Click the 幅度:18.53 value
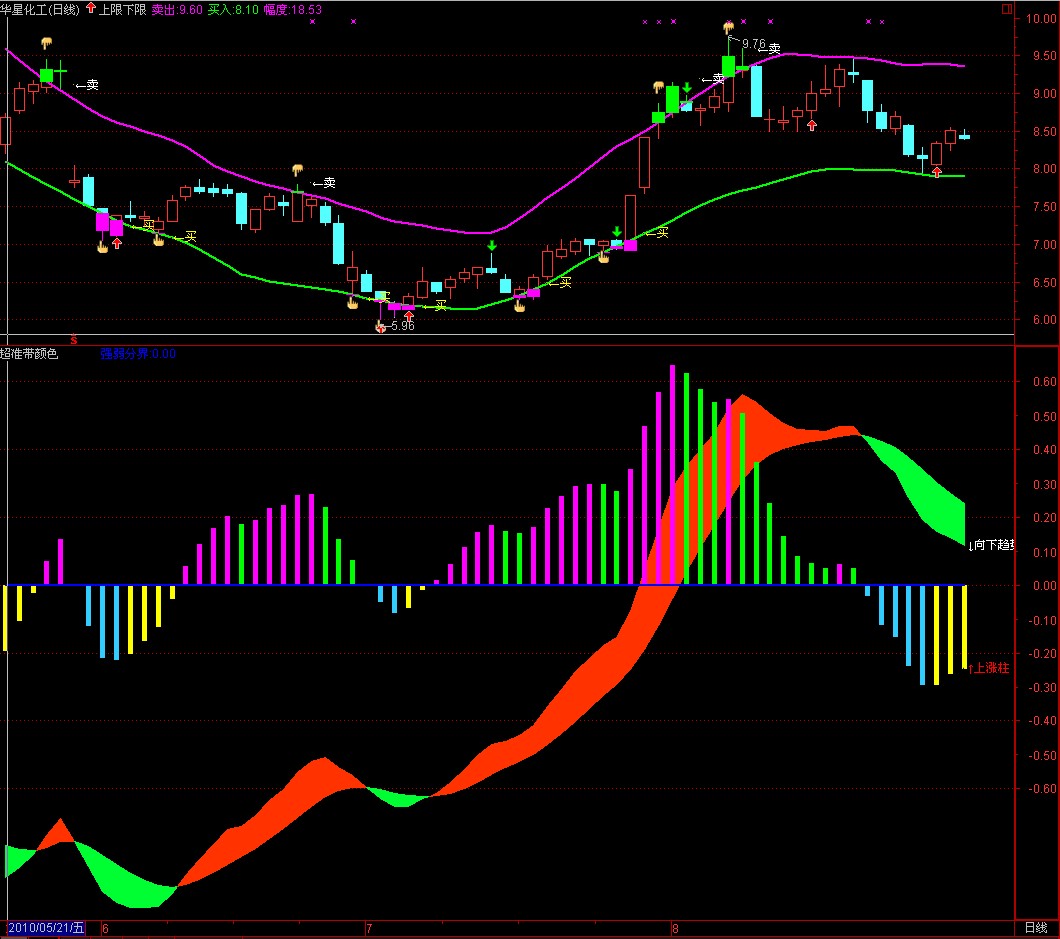Viewport: 1060px width, 939px height. (x=293, y=9)
